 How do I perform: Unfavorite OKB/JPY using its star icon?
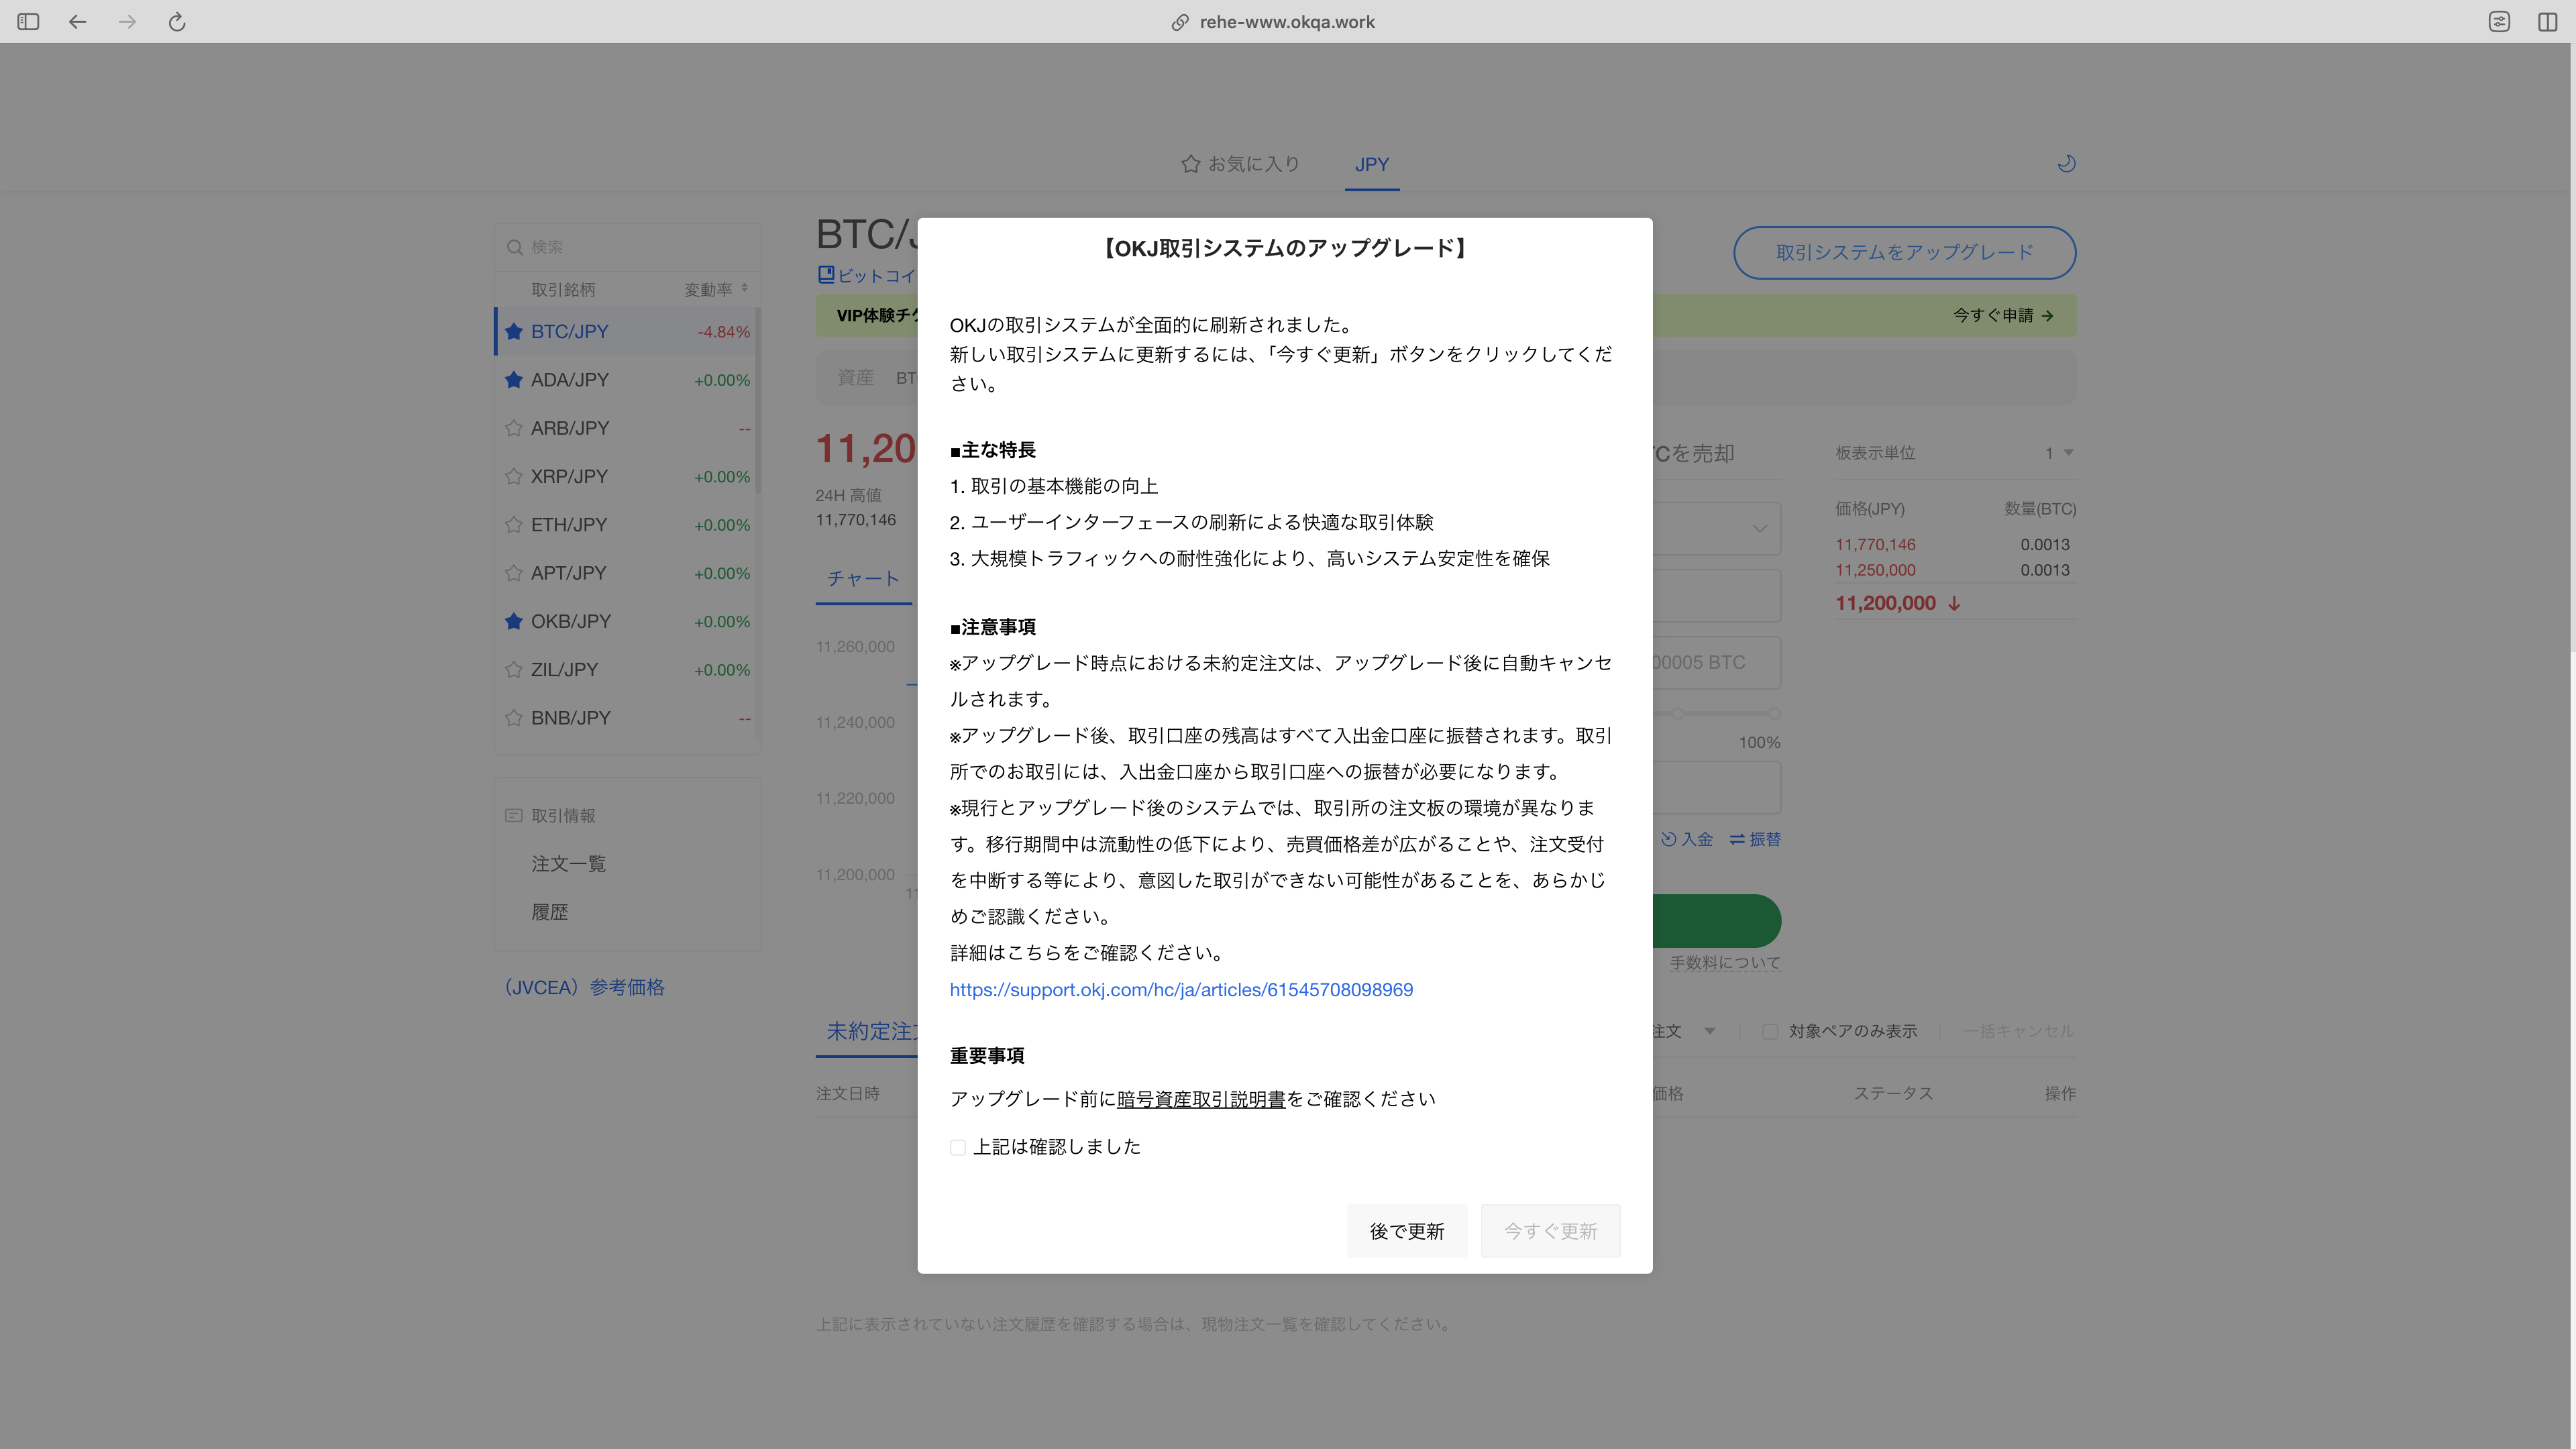(x=514, y=621)
